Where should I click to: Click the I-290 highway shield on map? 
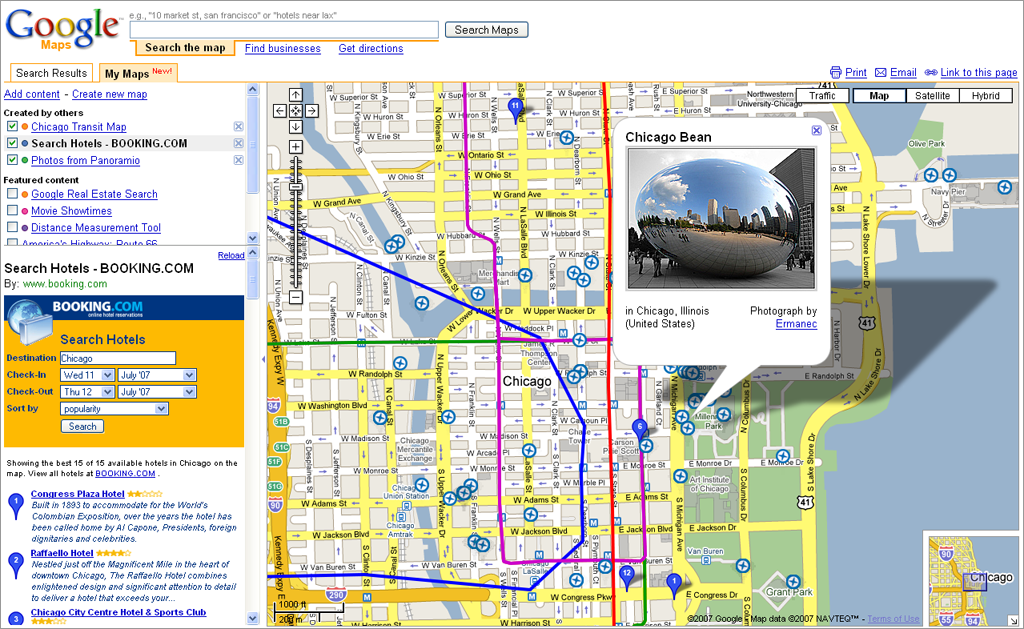tap(336, 596)
